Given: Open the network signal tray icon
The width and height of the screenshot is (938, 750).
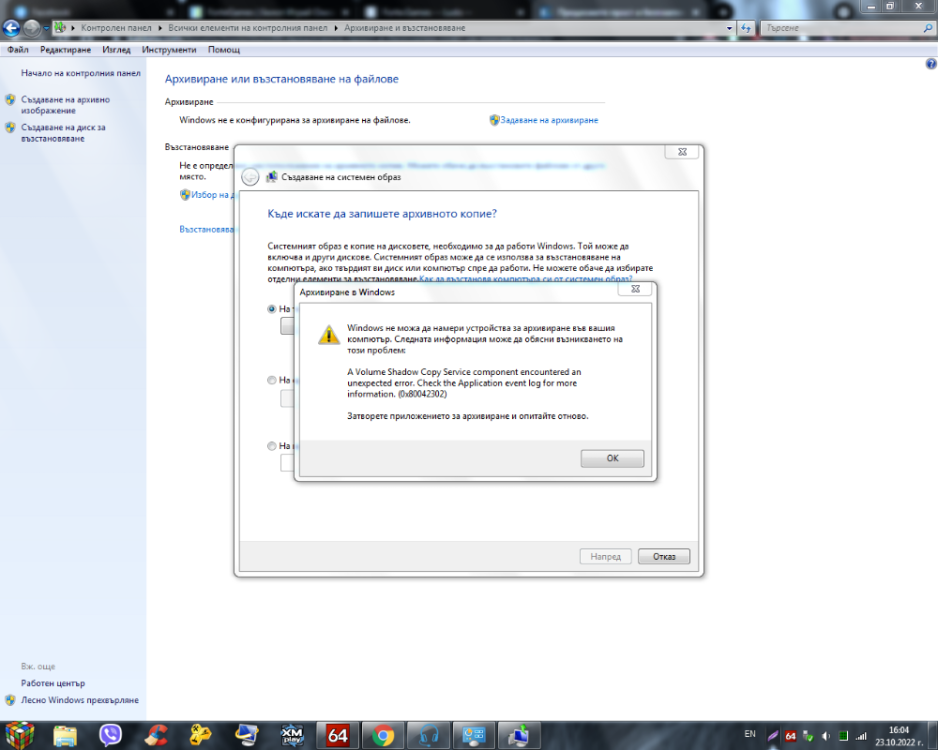Looking at the screenshot, I should pyautogui.click(x=861, y=736).
